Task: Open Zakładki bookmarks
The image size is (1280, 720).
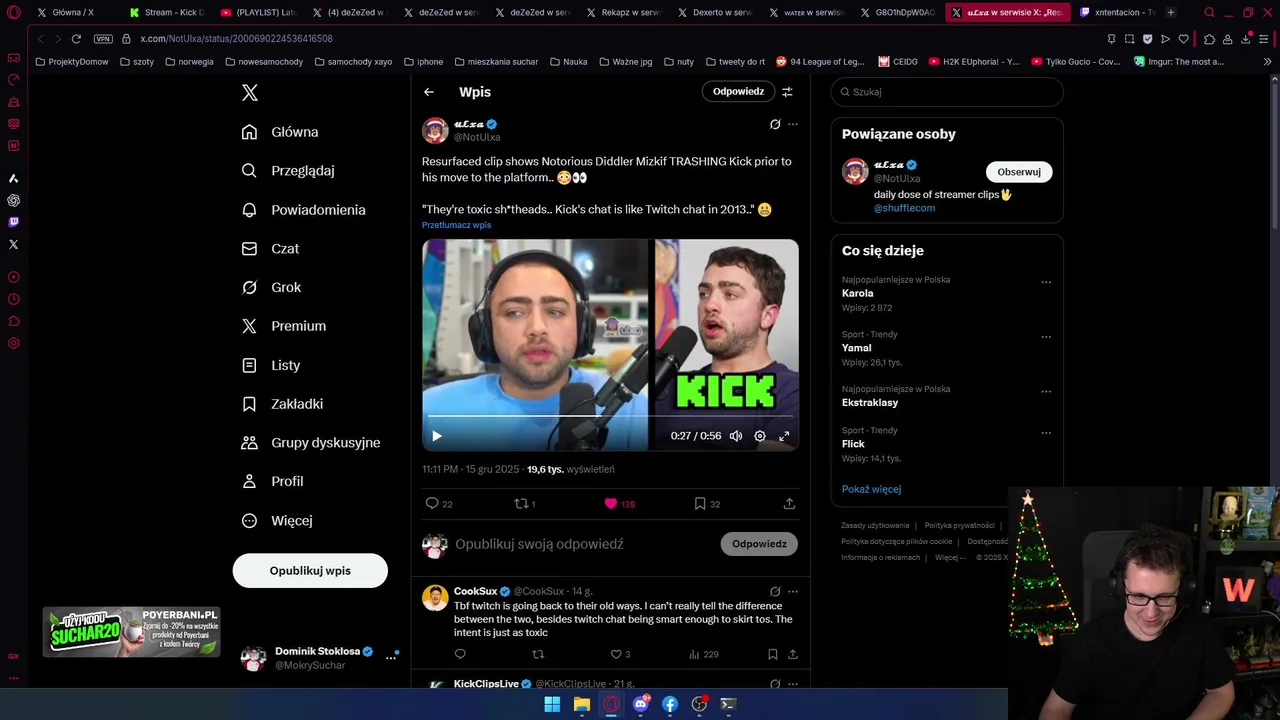Action: point(282,404)
